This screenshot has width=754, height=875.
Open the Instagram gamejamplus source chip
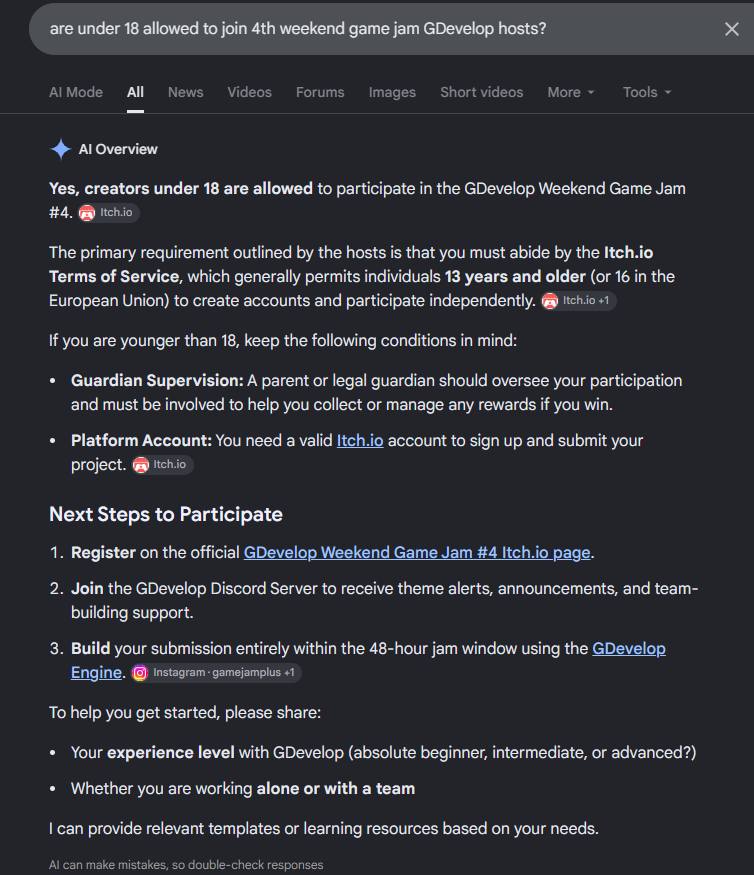(216, 672)
